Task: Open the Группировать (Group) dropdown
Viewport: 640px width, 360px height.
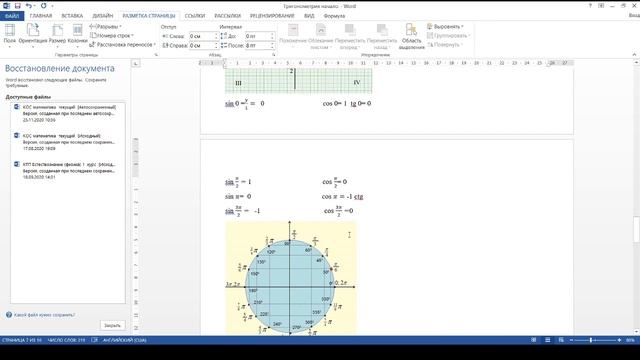Action: [449, 36]
